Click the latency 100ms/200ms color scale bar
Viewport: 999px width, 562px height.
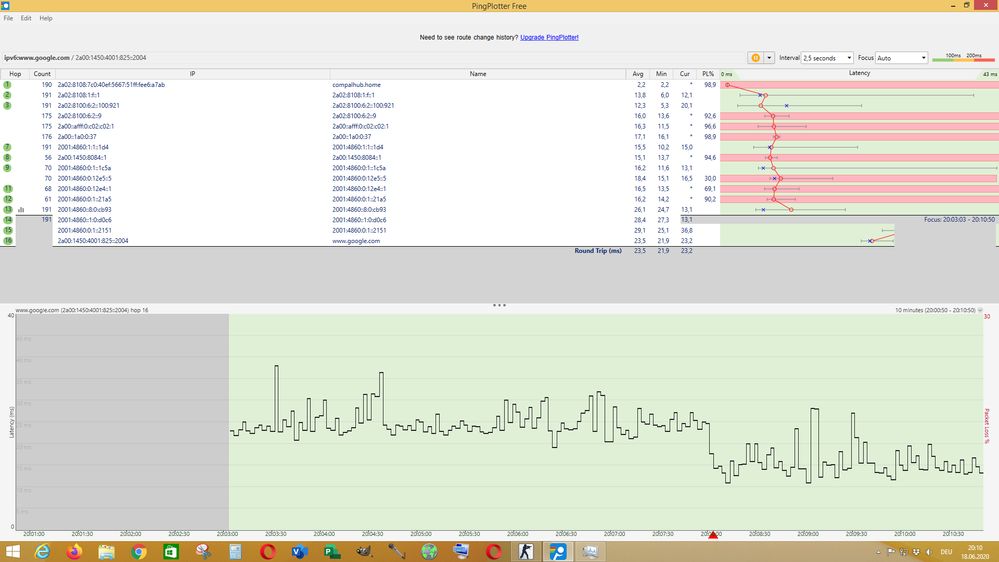(963, 58)
